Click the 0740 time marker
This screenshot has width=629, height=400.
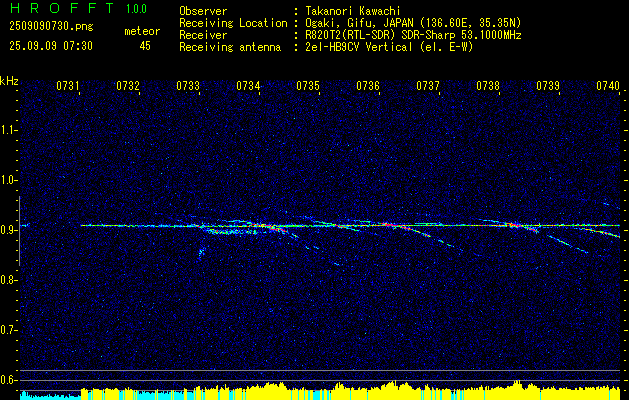tap(608, 86)
